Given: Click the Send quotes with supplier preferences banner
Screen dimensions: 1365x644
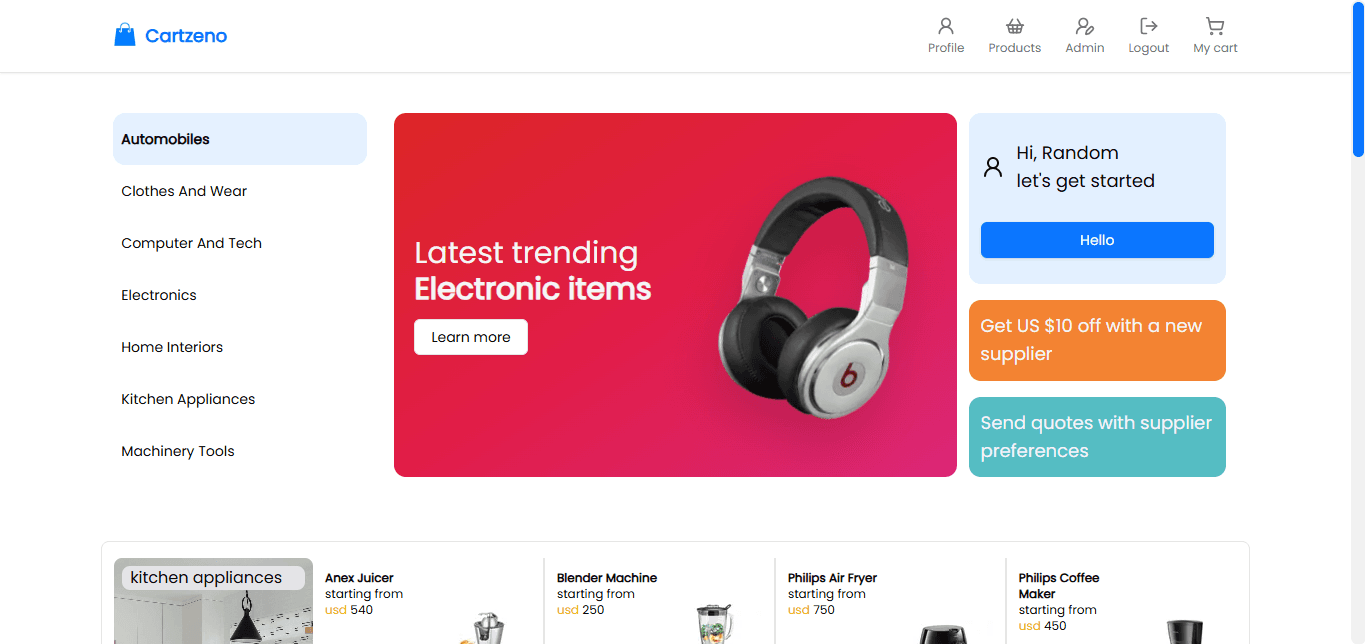Looking at the screenshot, I should click(1097, 437).
